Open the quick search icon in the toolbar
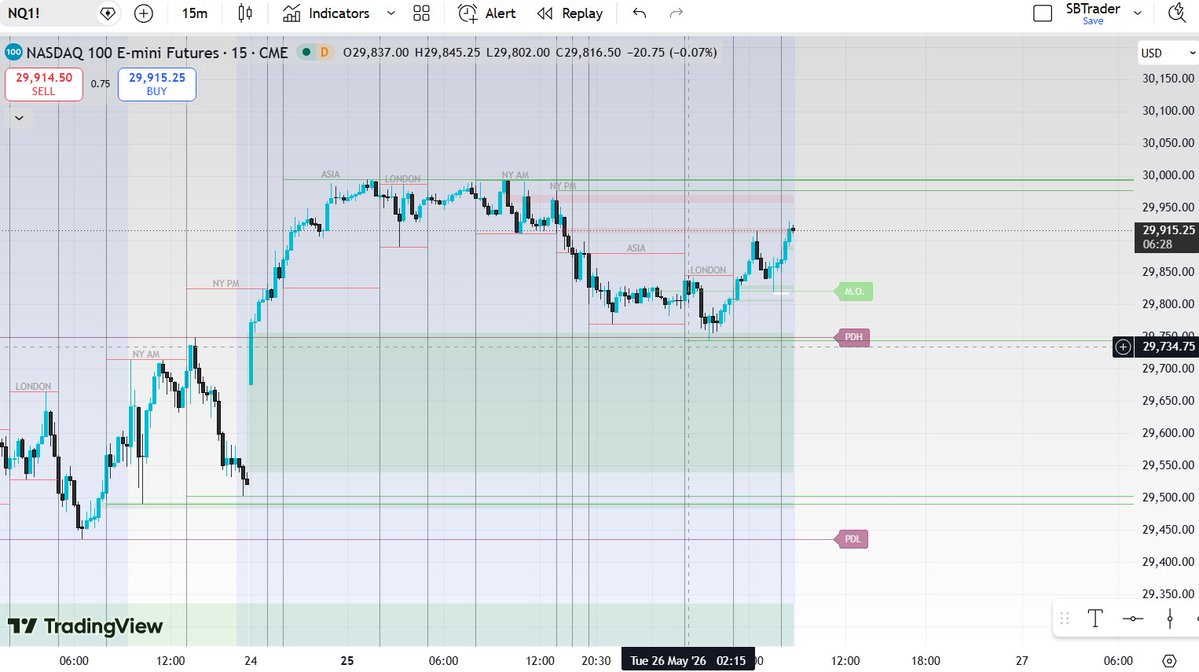Image resolution: width=1199 pixels, height=672 pixels. 1178,13
